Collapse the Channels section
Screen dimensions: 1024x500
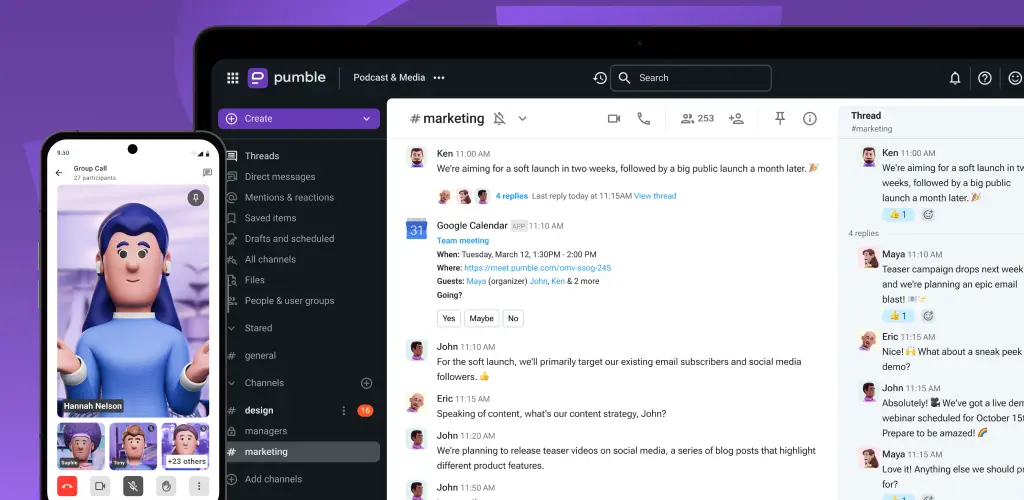tap(231, 383)
